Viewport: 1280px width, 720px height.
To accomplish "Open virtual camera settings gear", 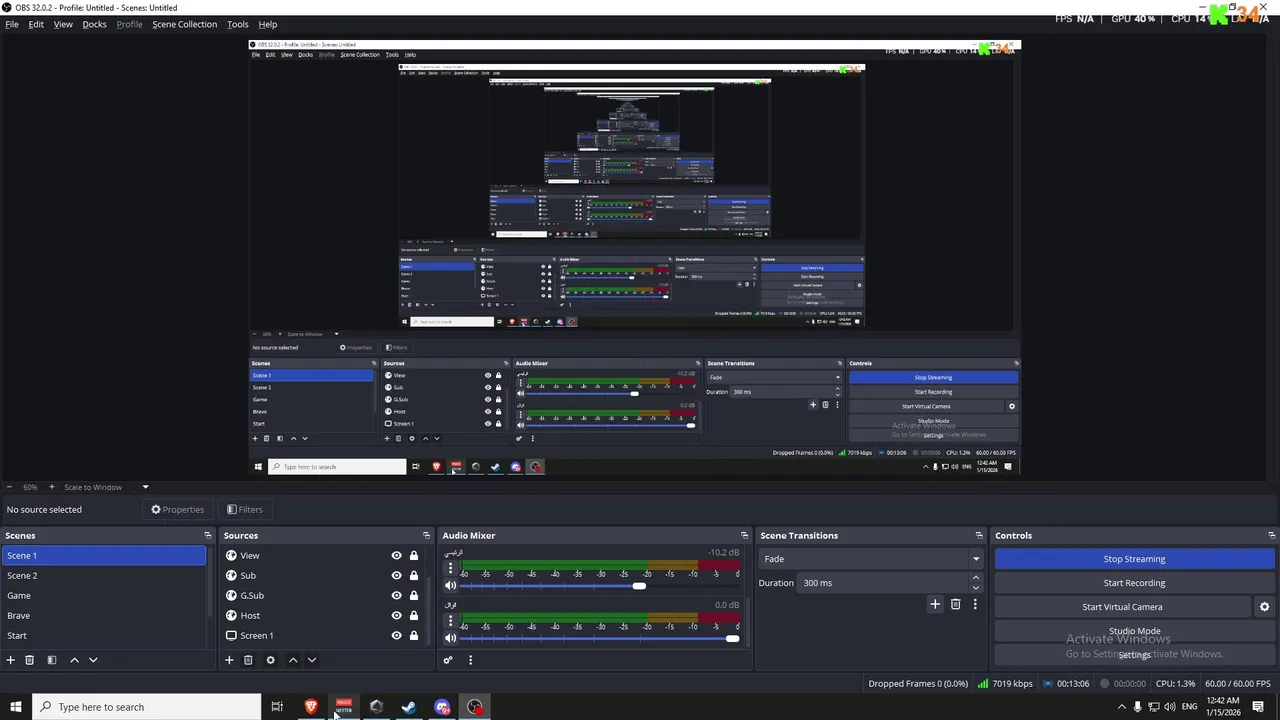I will pyautogui.click(x=1264, y=607).
